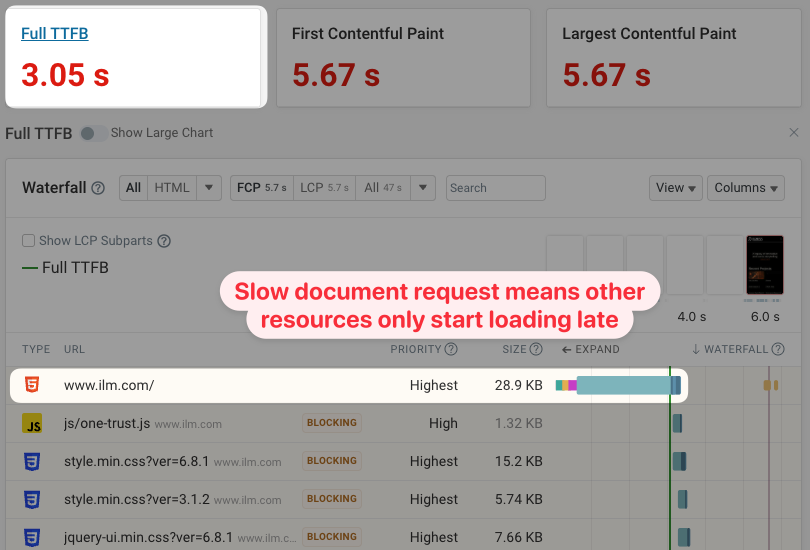The width and height of the screenshot is (810, 550).
Task: Select the All request type filter
Action: pos(133,188)
